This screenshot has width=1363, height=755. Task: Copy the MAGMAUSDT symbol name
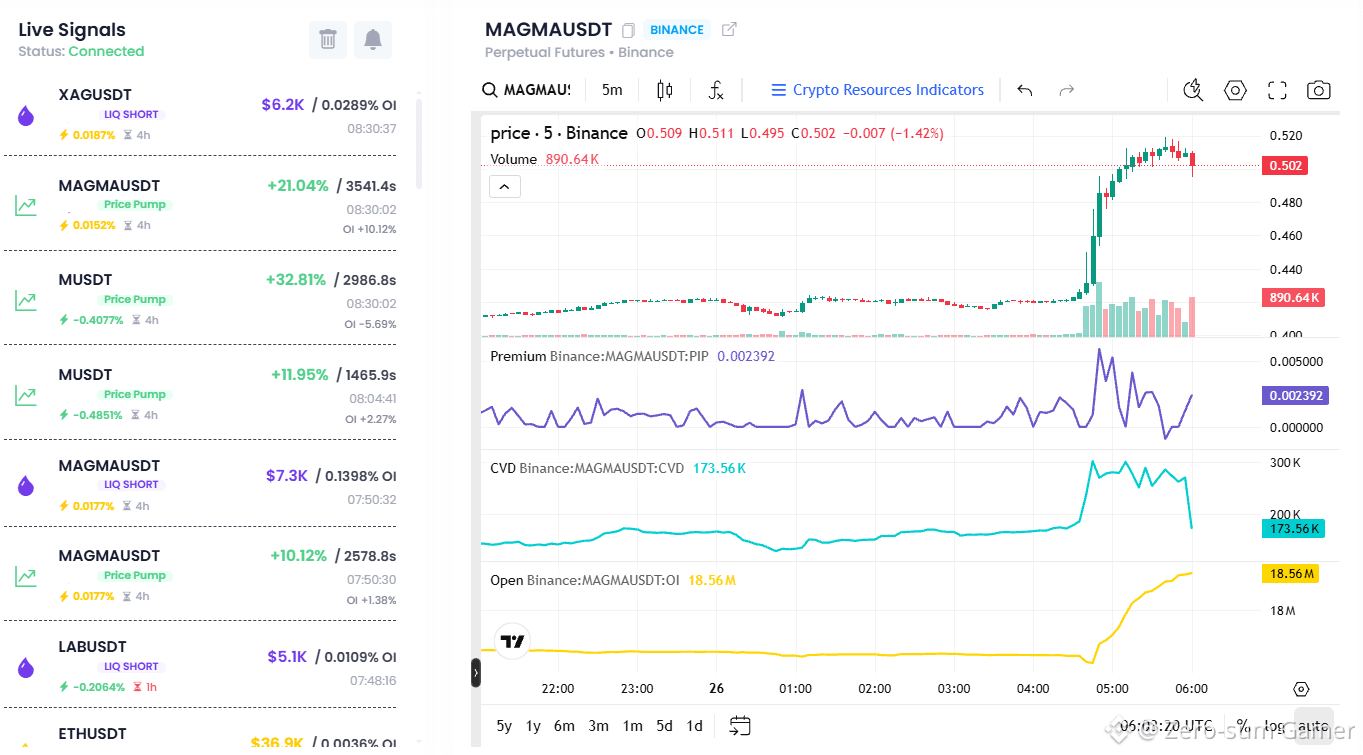(628, 30)
